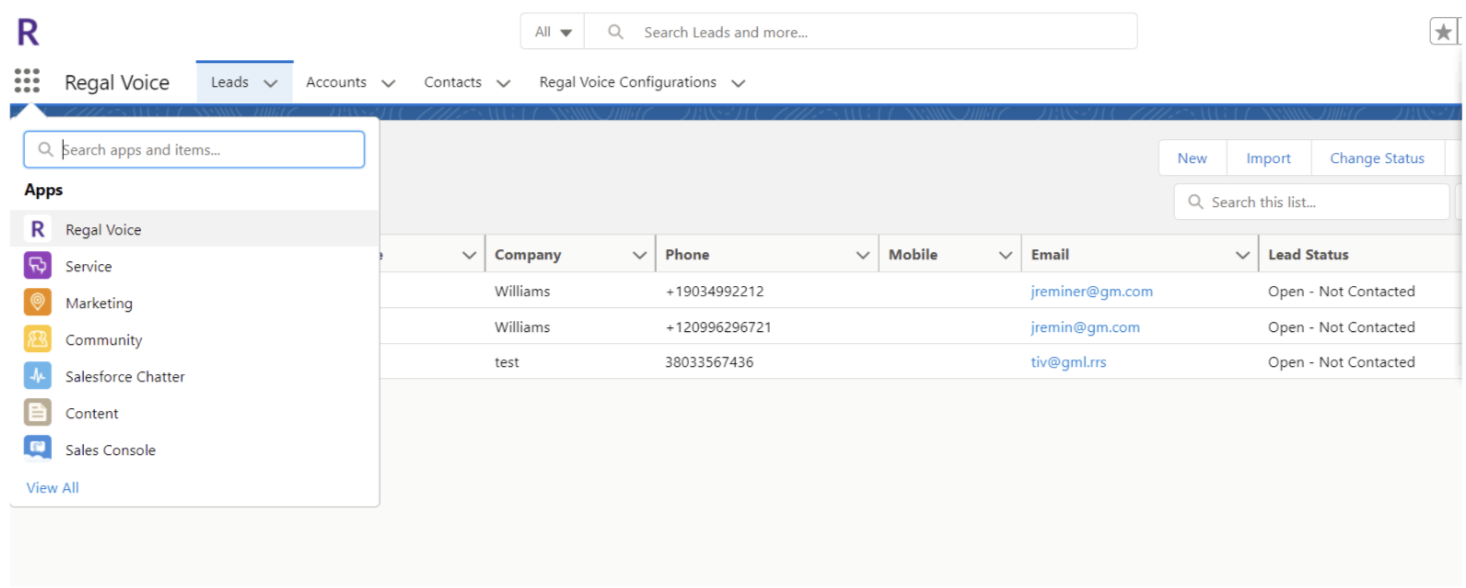Image resolution: width=1466 pixels, height=588 pixels.
Task: Select Regal Voice in Apps list
Action: pyautogui.click(x=195, y=229)
